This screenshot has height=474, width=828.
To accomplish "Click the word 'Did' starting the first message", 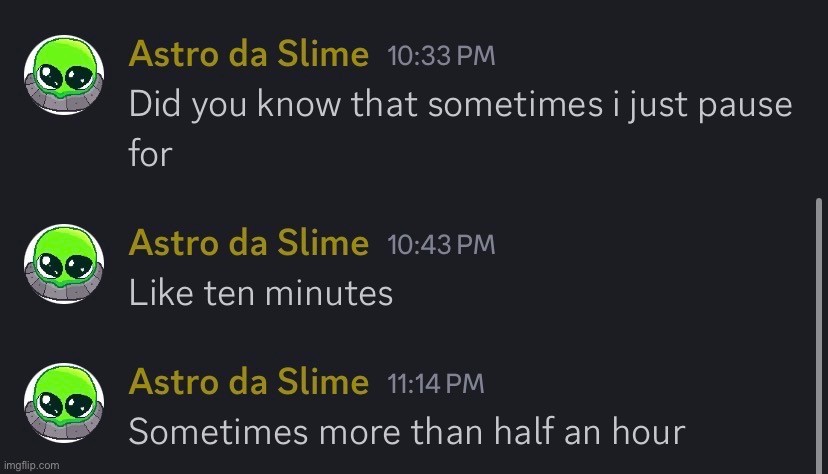I will coord(154,105).
